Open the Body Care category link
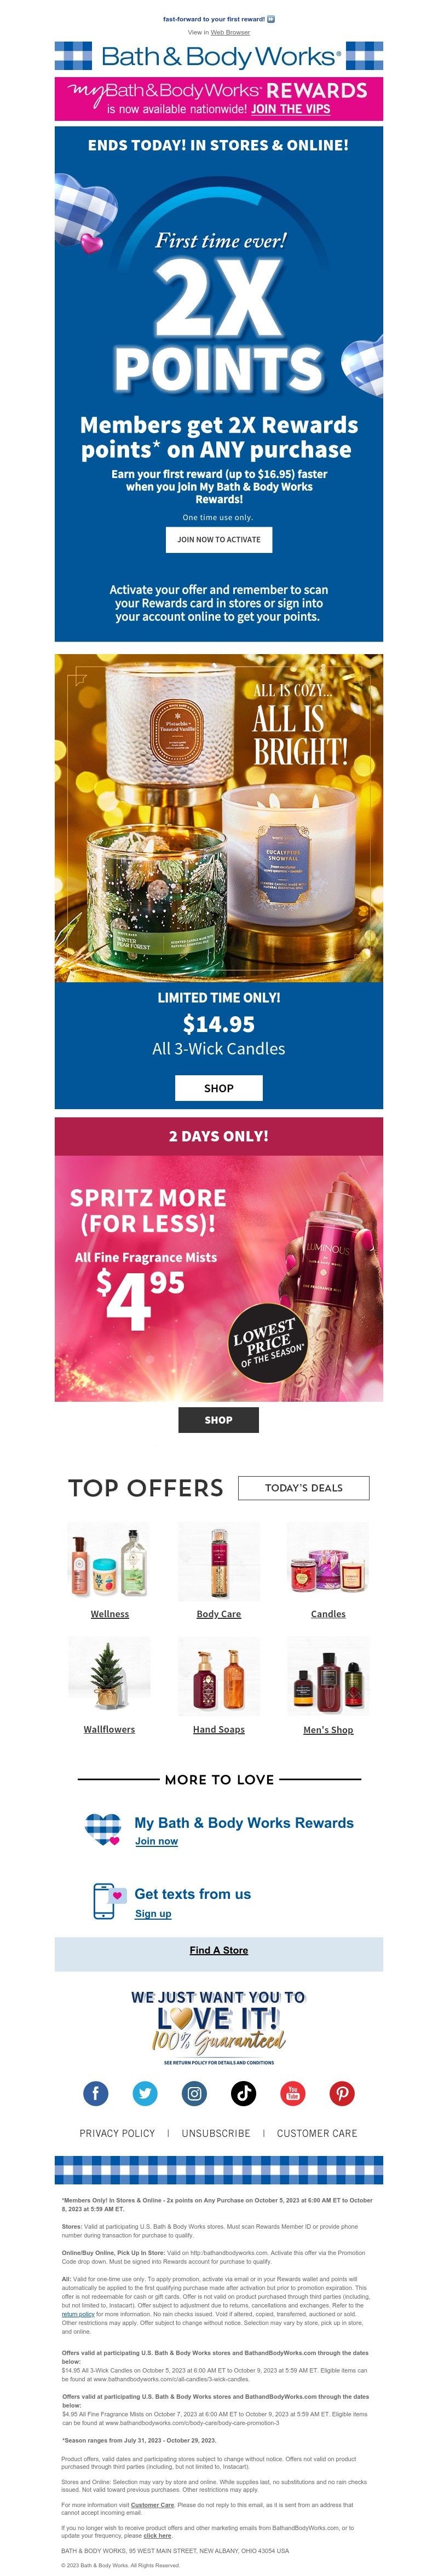 (x=219, y=1614)
